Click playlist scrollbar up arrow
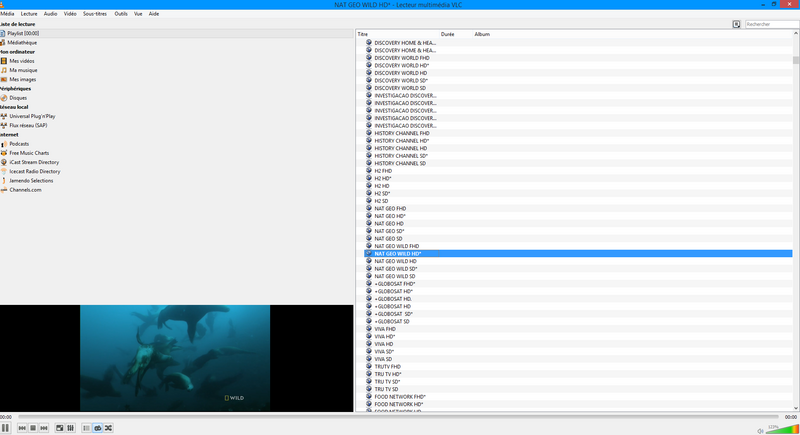800x435 pixels. (796, 33)
